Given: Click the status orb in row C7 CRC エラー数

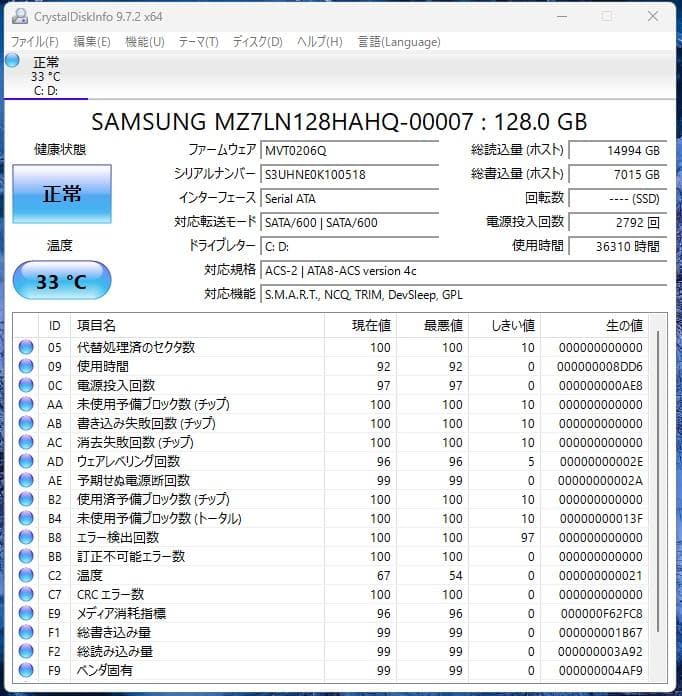Looking at the screenshot, I should click(26, 594).
